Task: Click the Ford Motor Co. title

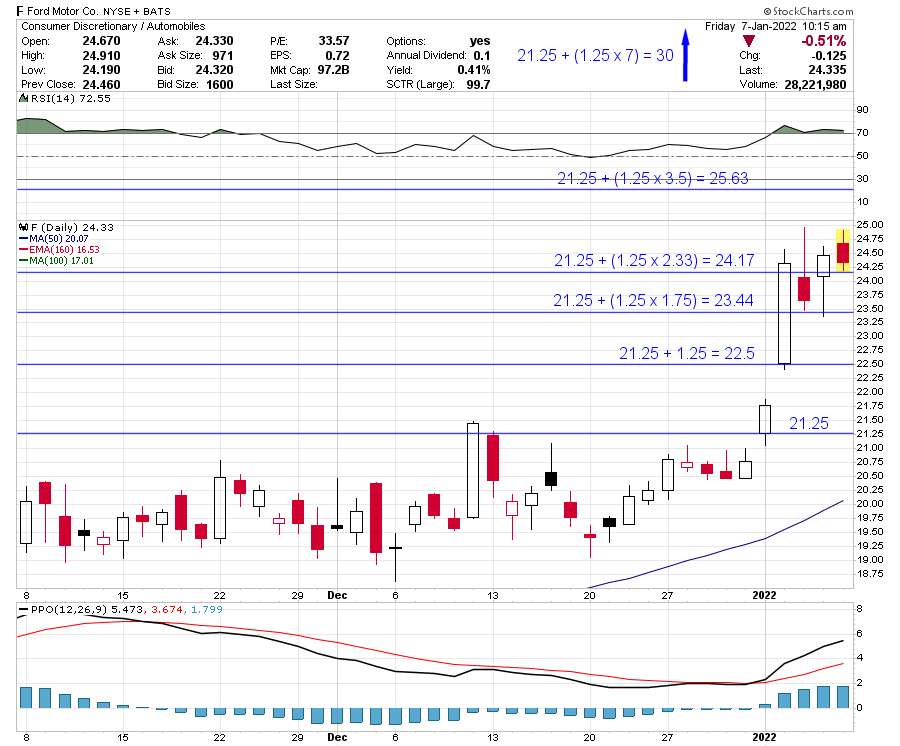Action: pos(63,11)
